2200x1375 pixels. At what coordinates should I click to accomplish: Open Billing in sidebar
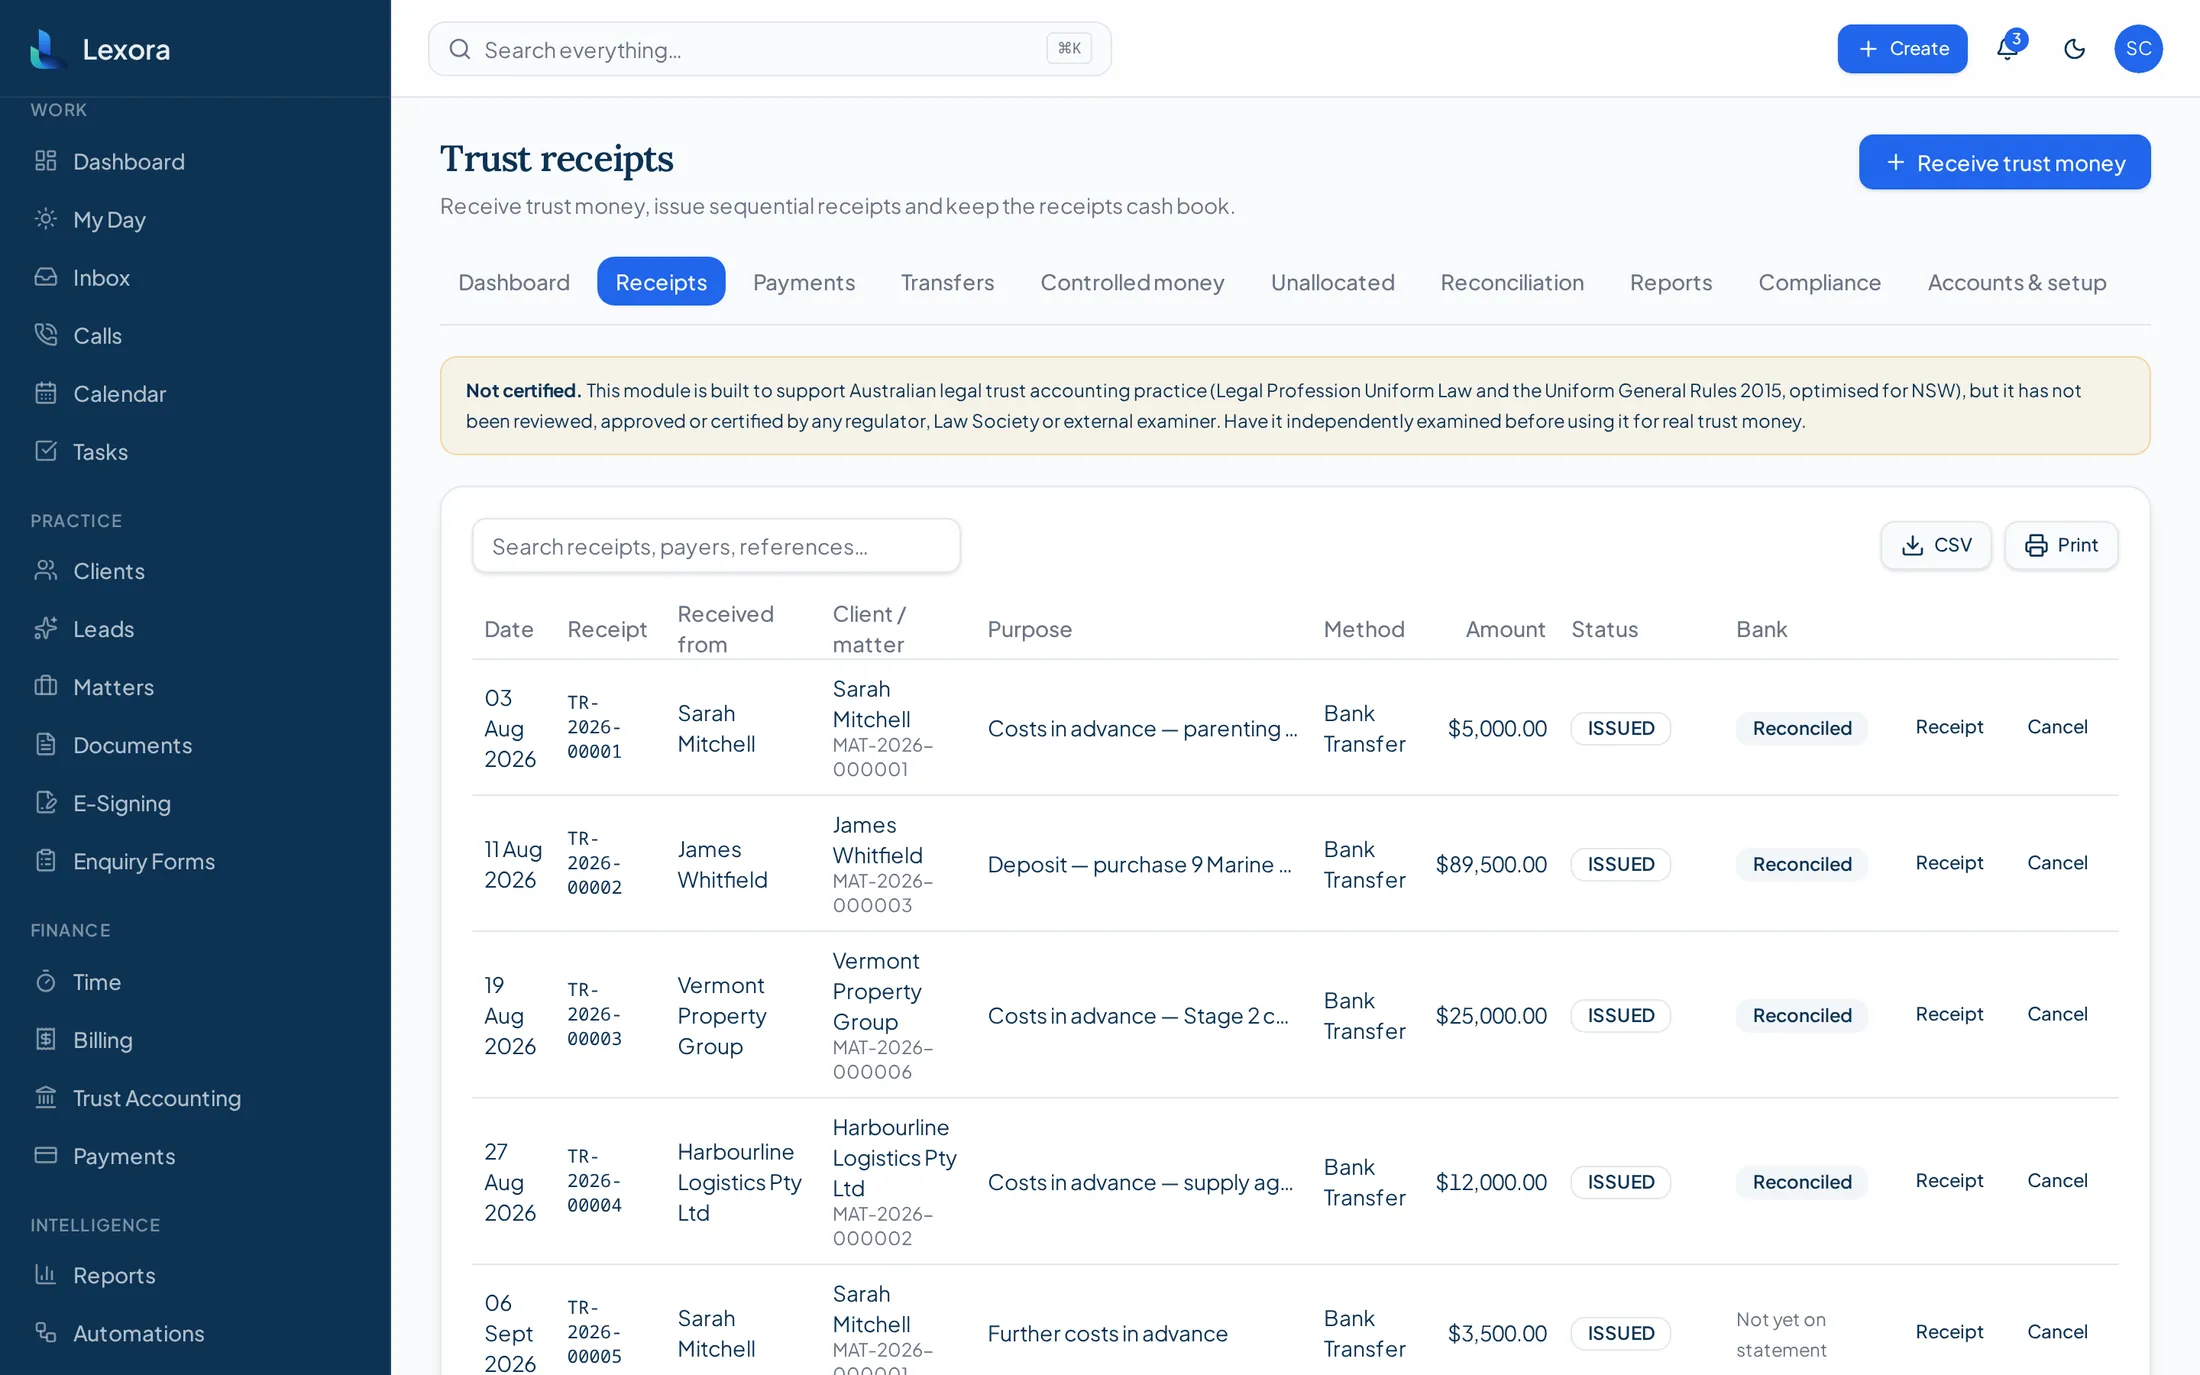[102, 1040]
